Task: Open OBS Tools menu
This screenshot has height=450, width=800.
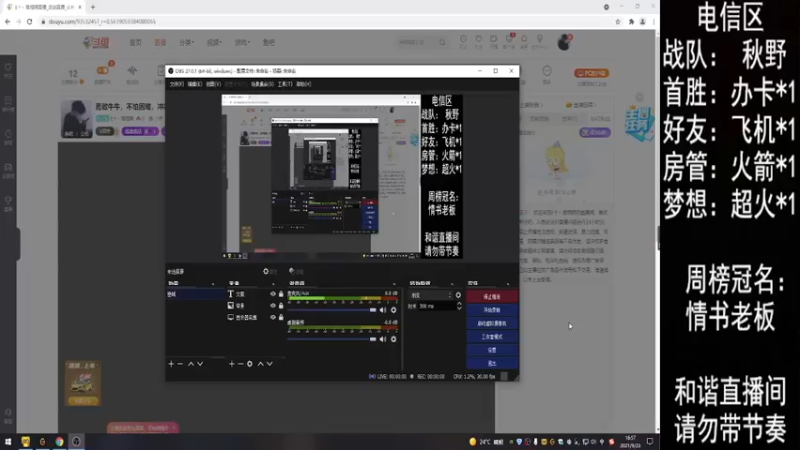Action: 285,84
